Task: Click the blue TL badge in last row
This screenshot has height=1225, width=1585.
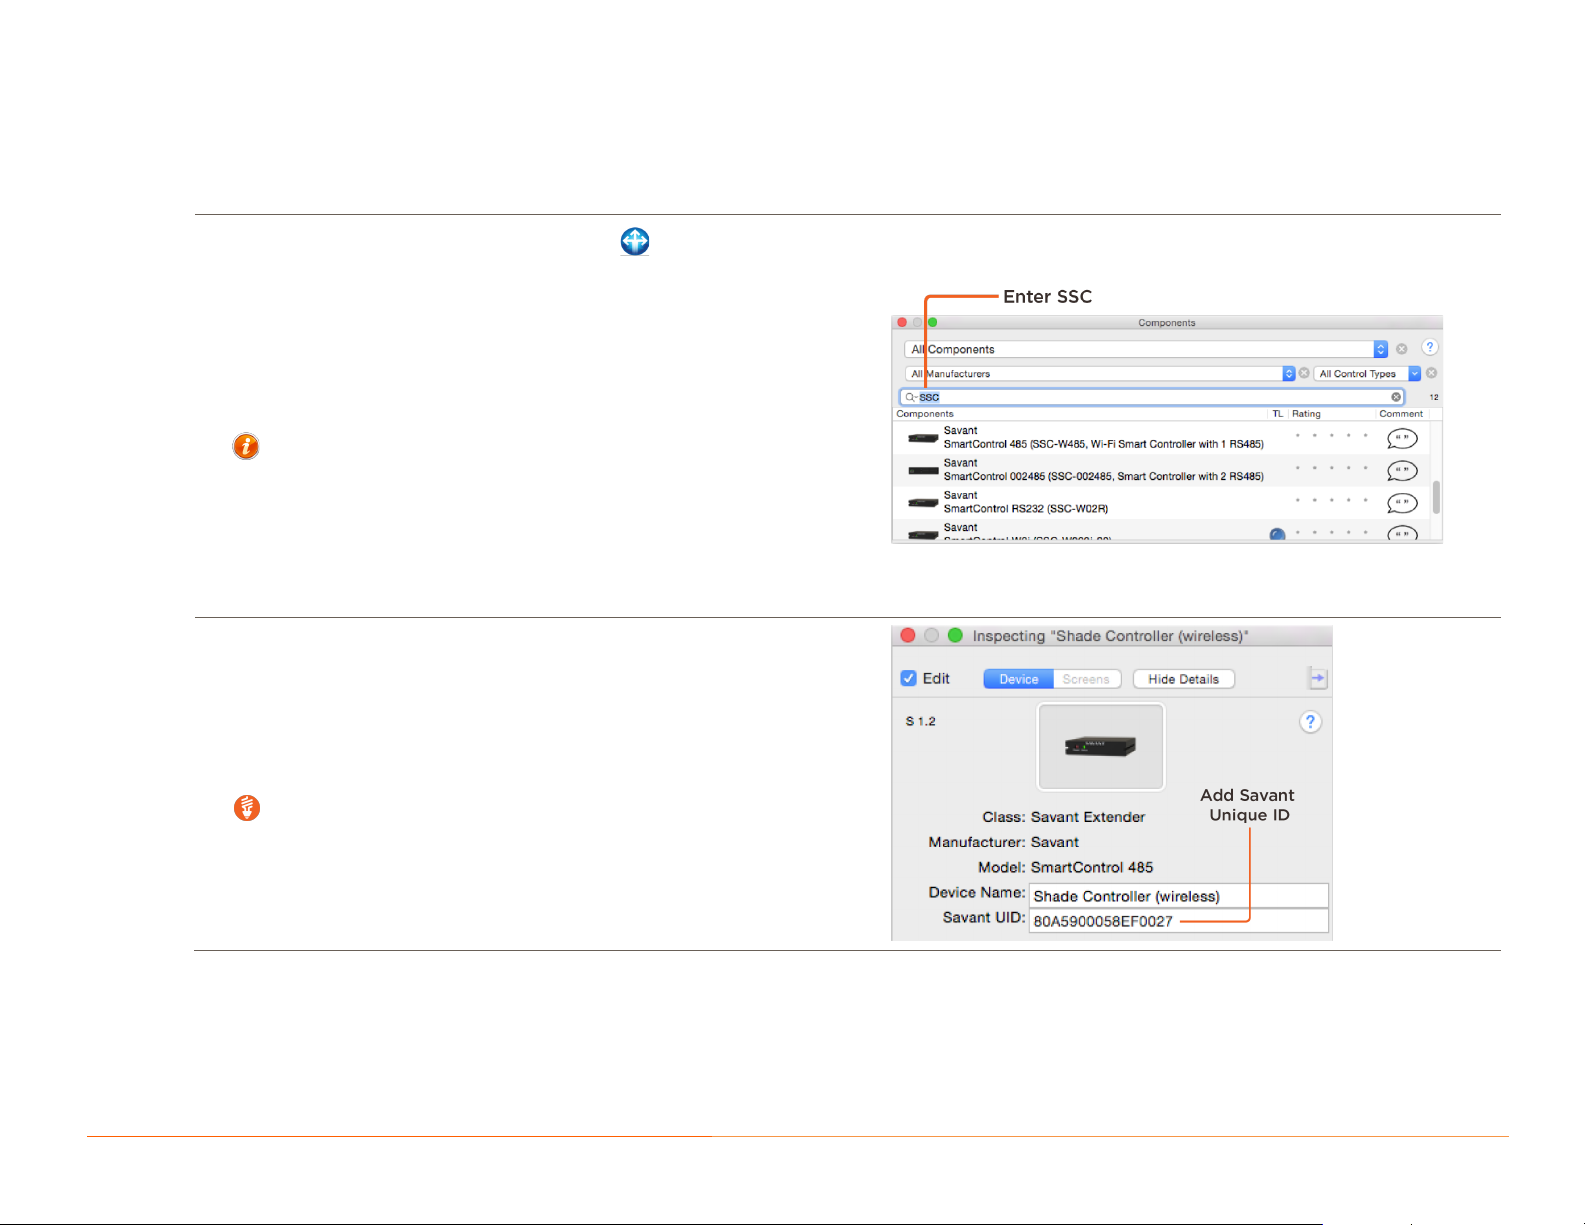Action: (1277, 535)
